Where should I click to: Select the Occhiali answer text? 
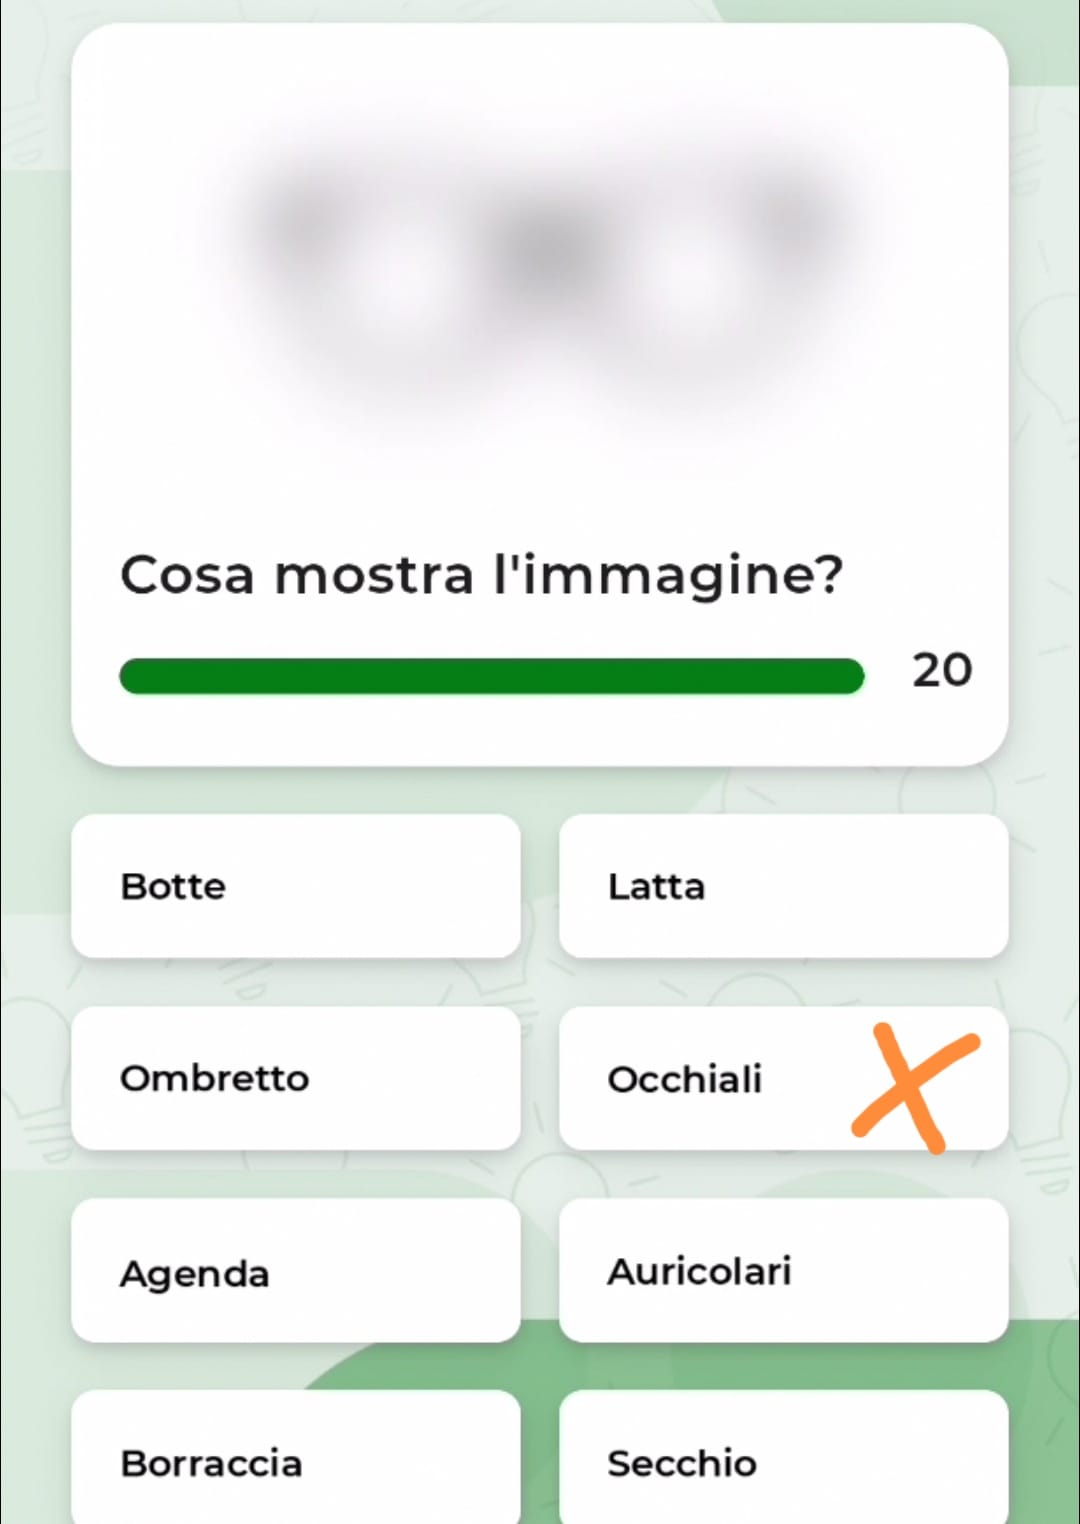685,1079
